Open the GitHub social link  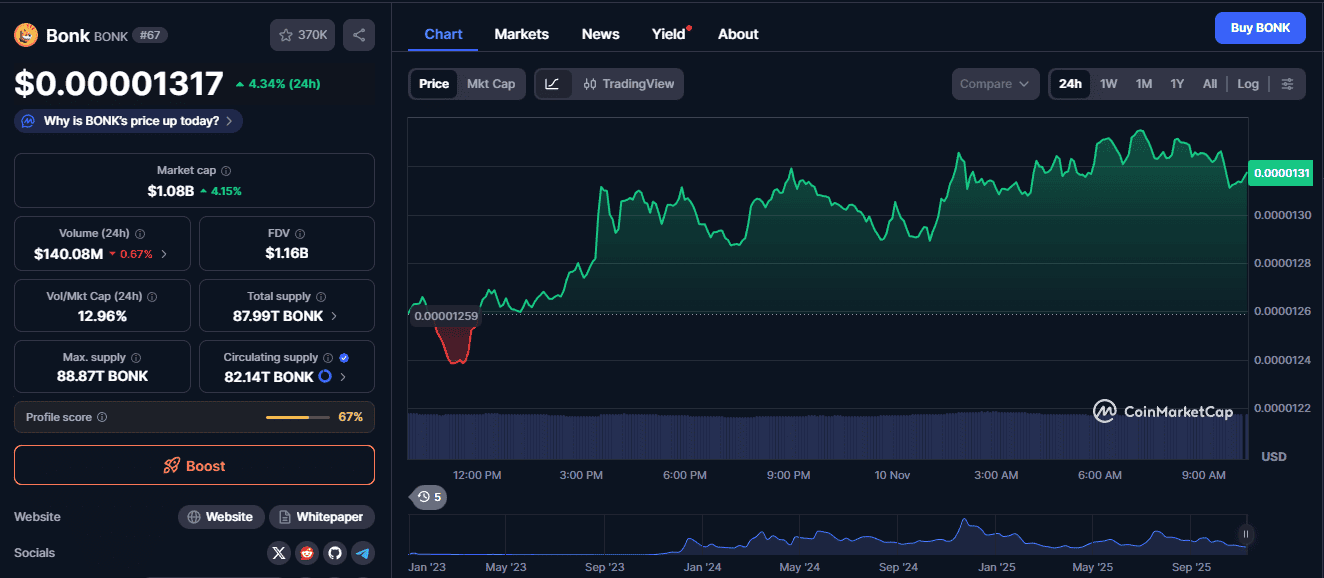pyautogui.click(x=335, y=553)
